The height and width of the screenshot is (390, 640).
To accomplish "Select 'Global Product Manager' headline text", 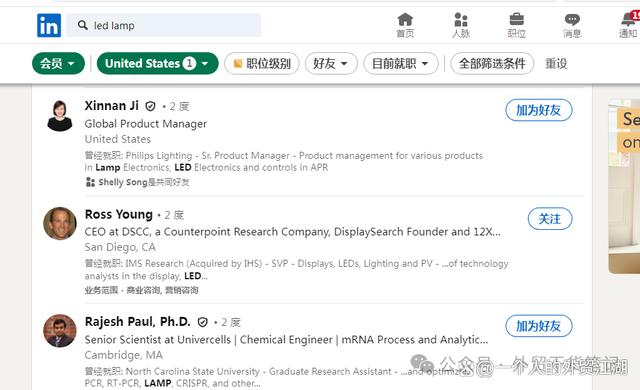I will pos(146,124).
